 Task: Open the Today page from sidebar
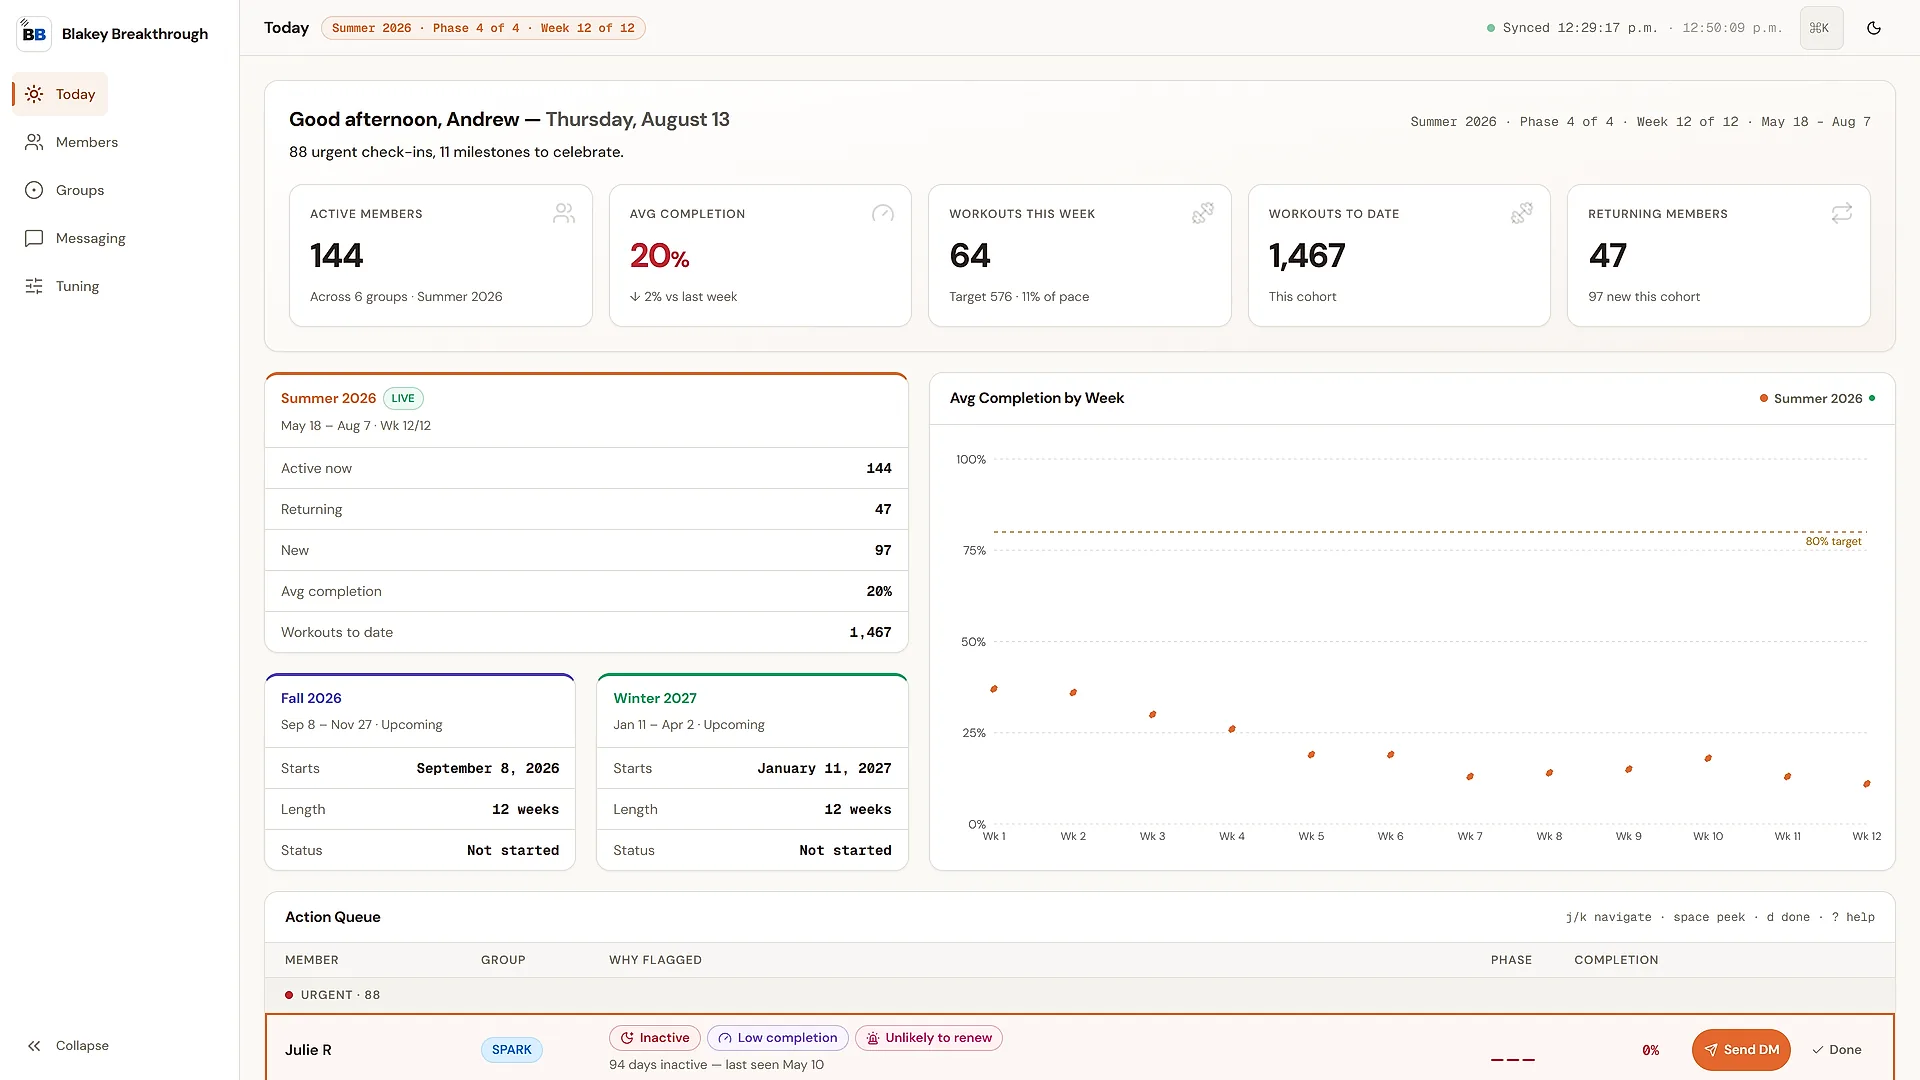(x=60, y=94)
